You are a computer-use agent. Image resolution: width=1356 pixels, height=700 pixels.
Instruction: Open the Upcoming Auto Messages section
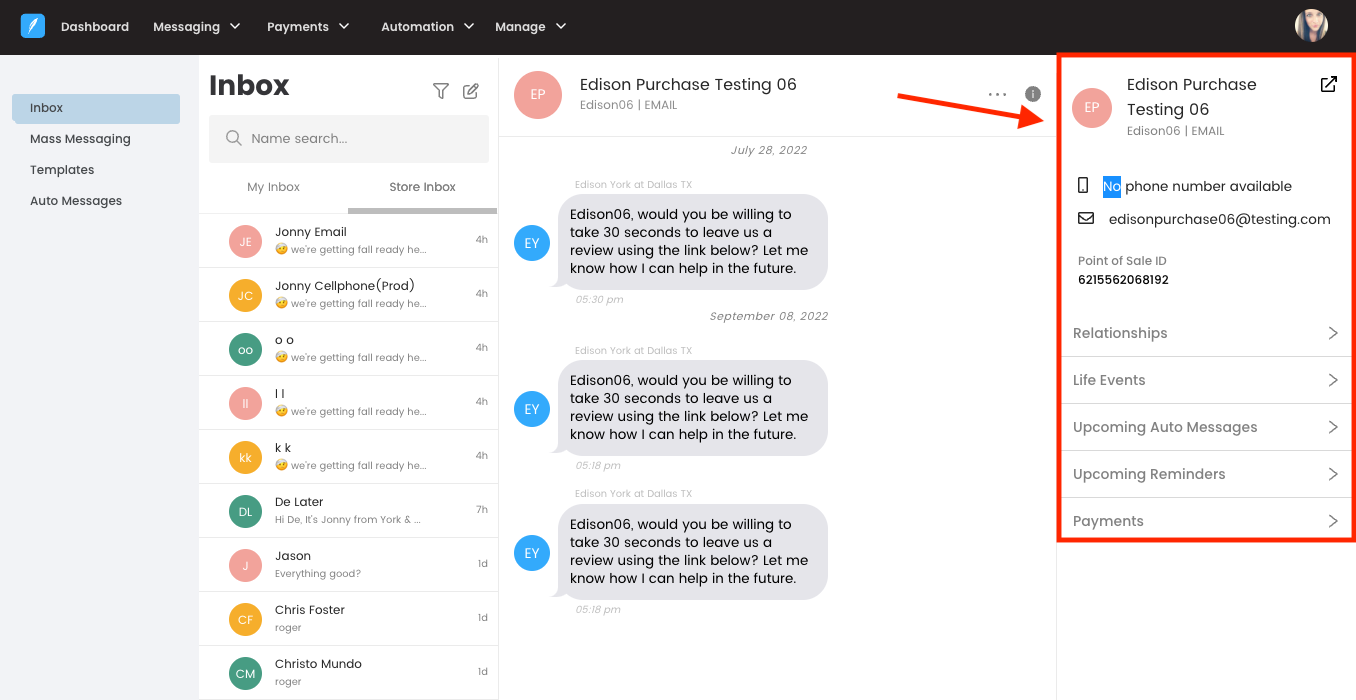click(x=1205, y=427)
